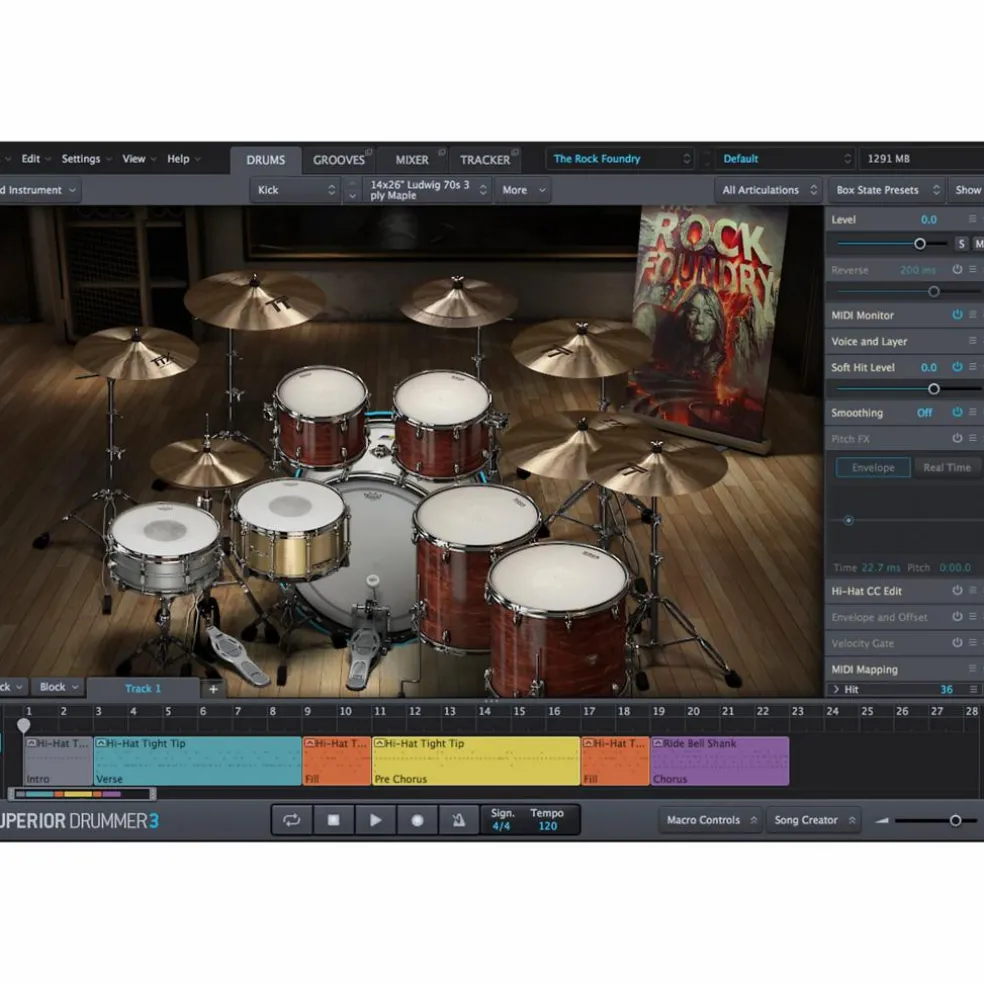Toggle the Soft Hit Level power button

click(x=957, y=366)
